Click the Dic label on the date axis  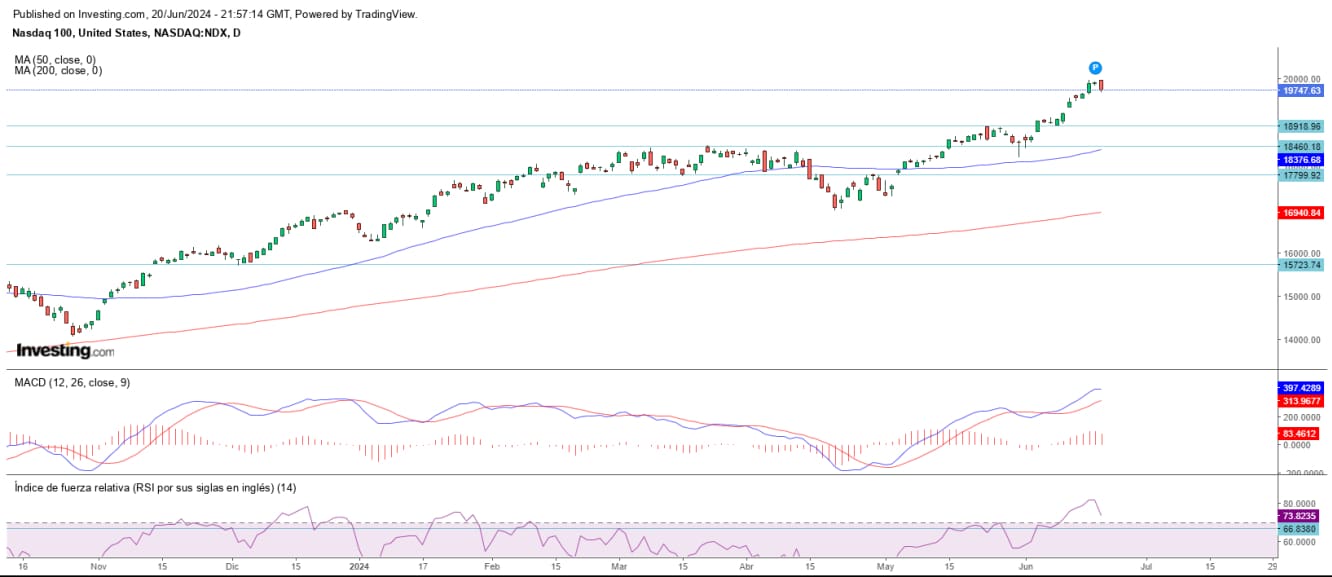(x=231, y=565)
